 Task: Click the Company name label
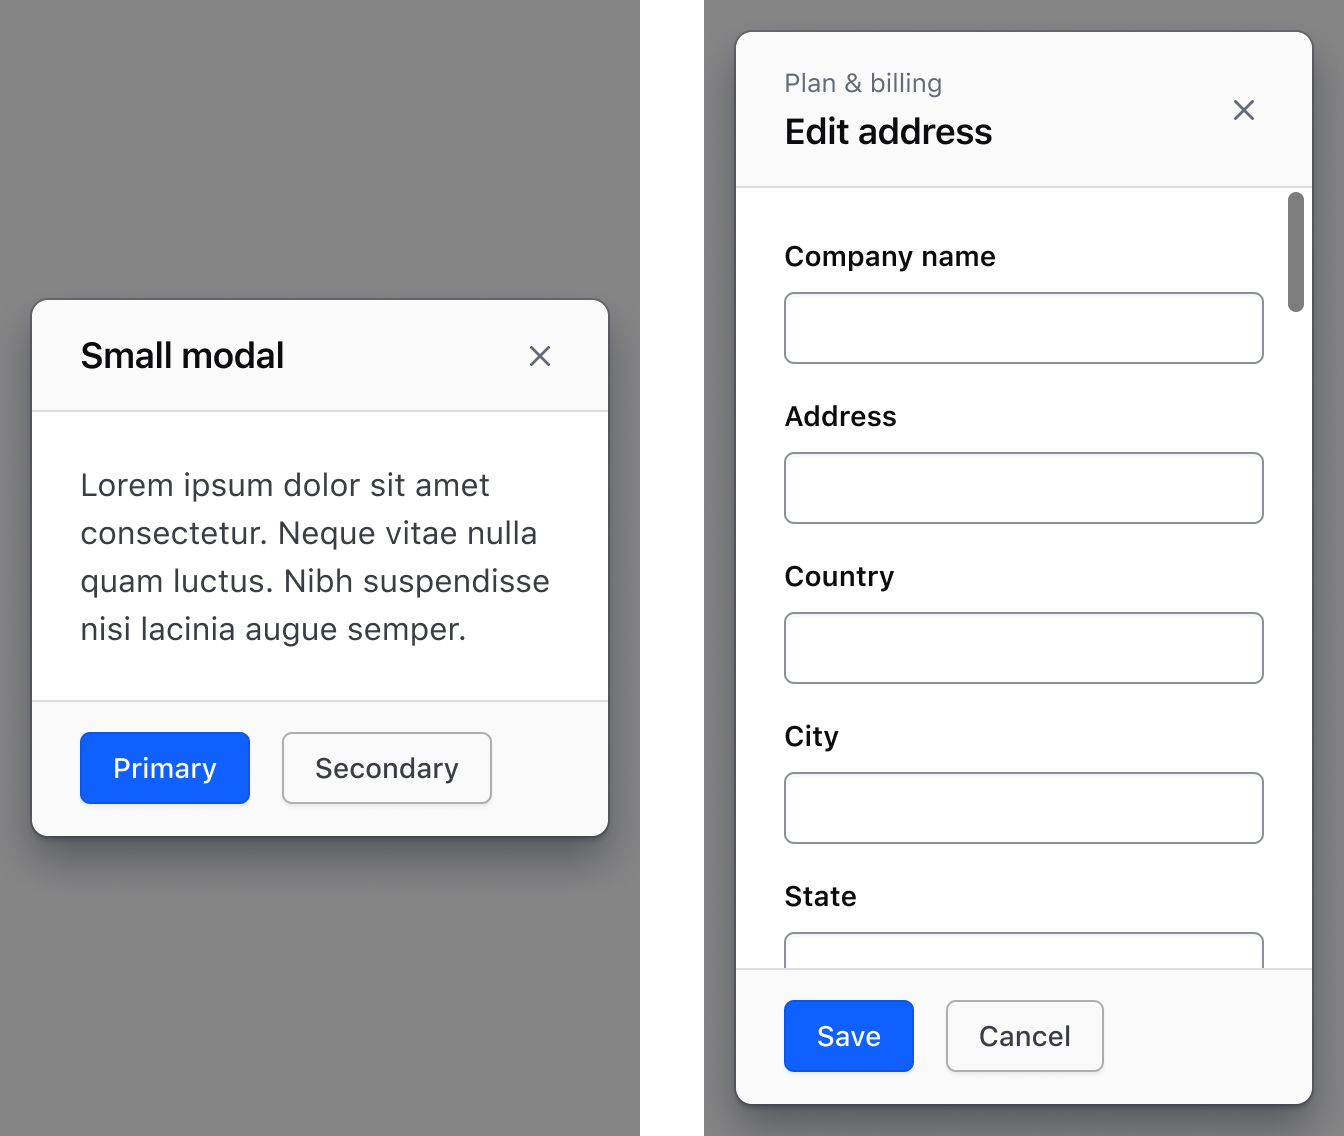click(x=890, y=257)
